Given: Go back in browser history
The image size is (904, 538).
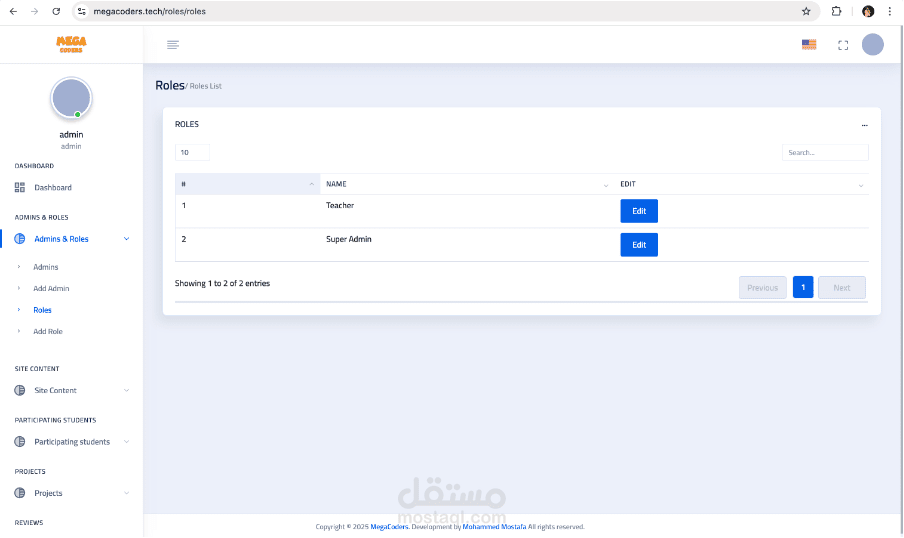Looking at the screenshot, I should 13,12.
